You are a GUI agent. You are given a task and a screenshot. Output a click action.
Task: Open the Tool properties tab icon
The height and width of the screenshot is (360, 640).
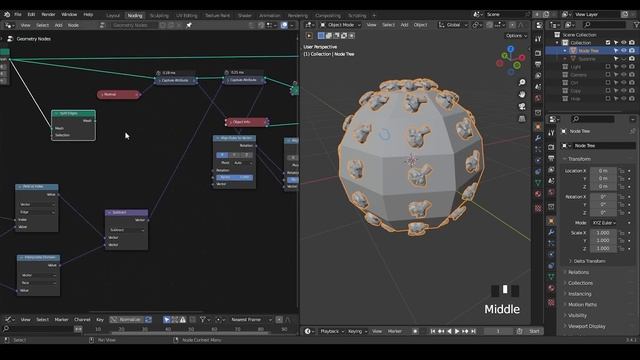[551, 133]
